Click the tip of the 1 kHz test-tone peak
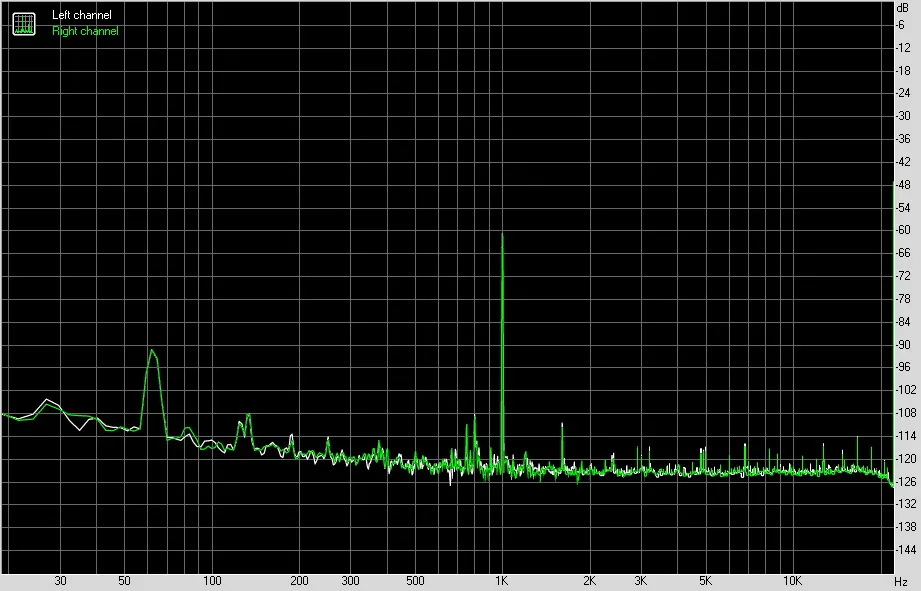Image resolution: width=921 pixels, height=591 pixels. point(502,234)
